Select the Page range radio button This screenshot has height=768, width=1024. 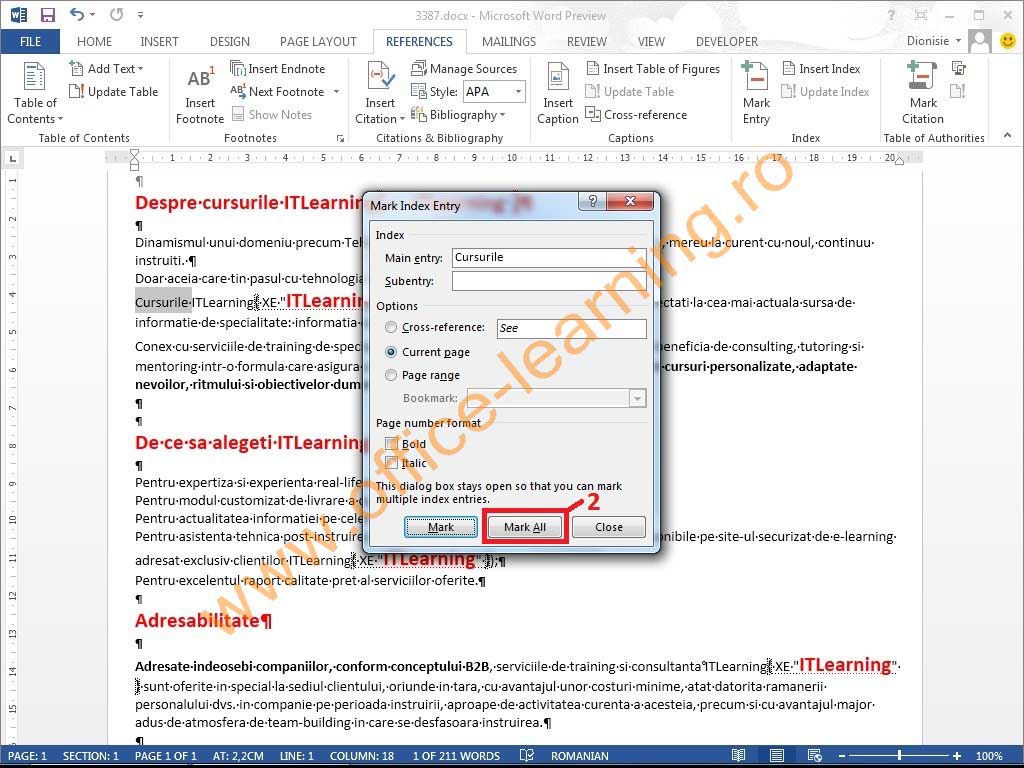pos(391,375)
